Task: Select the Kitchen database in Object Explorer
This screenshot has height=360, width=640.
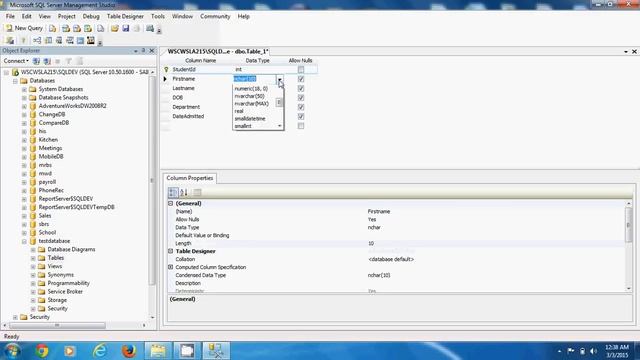Action: tap(48, 140)
